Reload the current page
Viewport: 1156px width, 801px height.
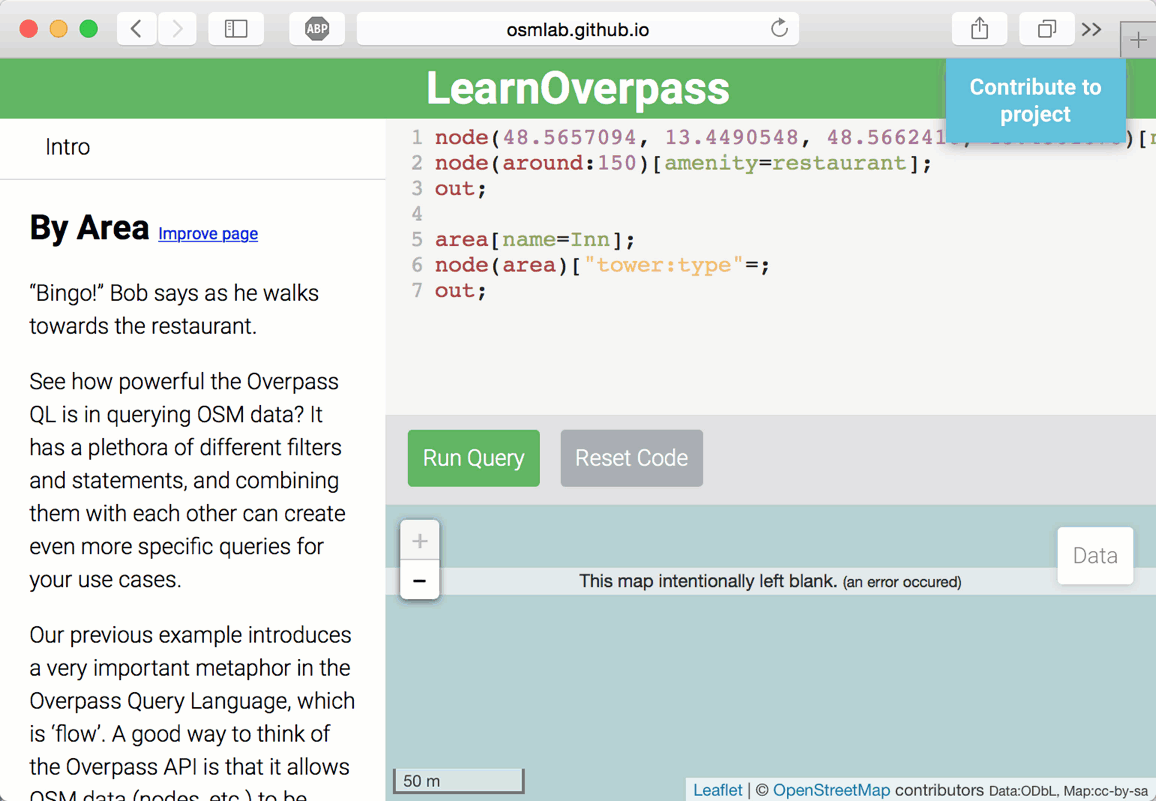point(779,29)
